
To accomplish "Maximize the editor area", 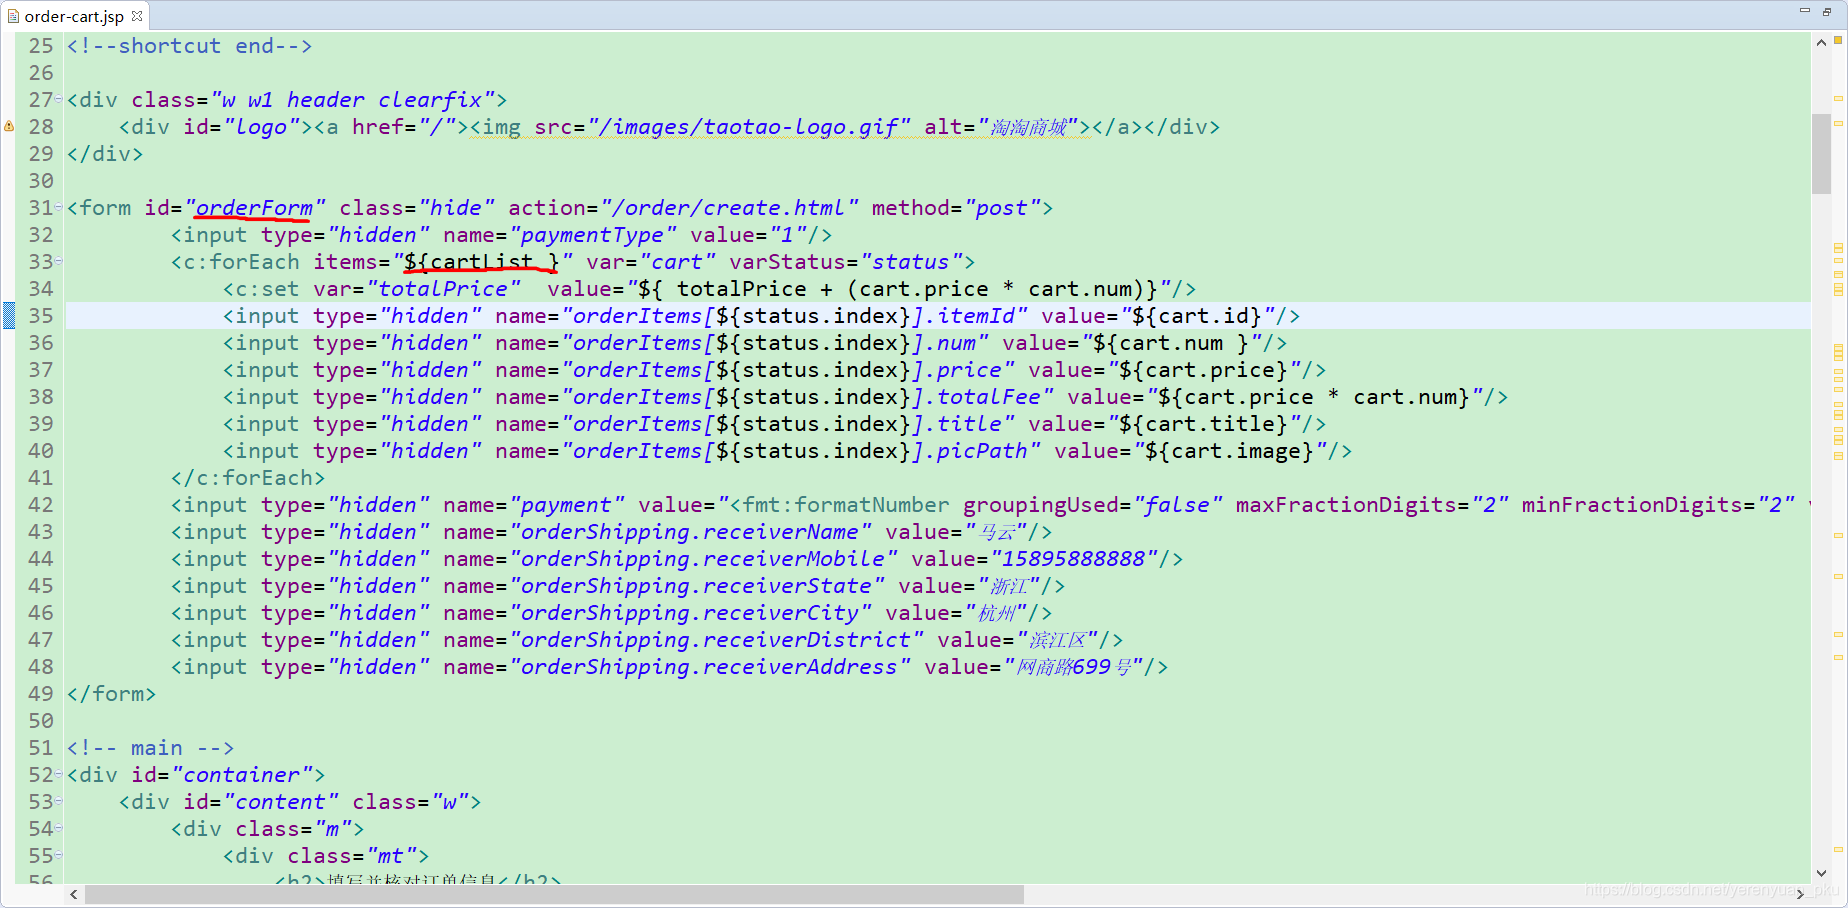I will tap(1827, 11).
